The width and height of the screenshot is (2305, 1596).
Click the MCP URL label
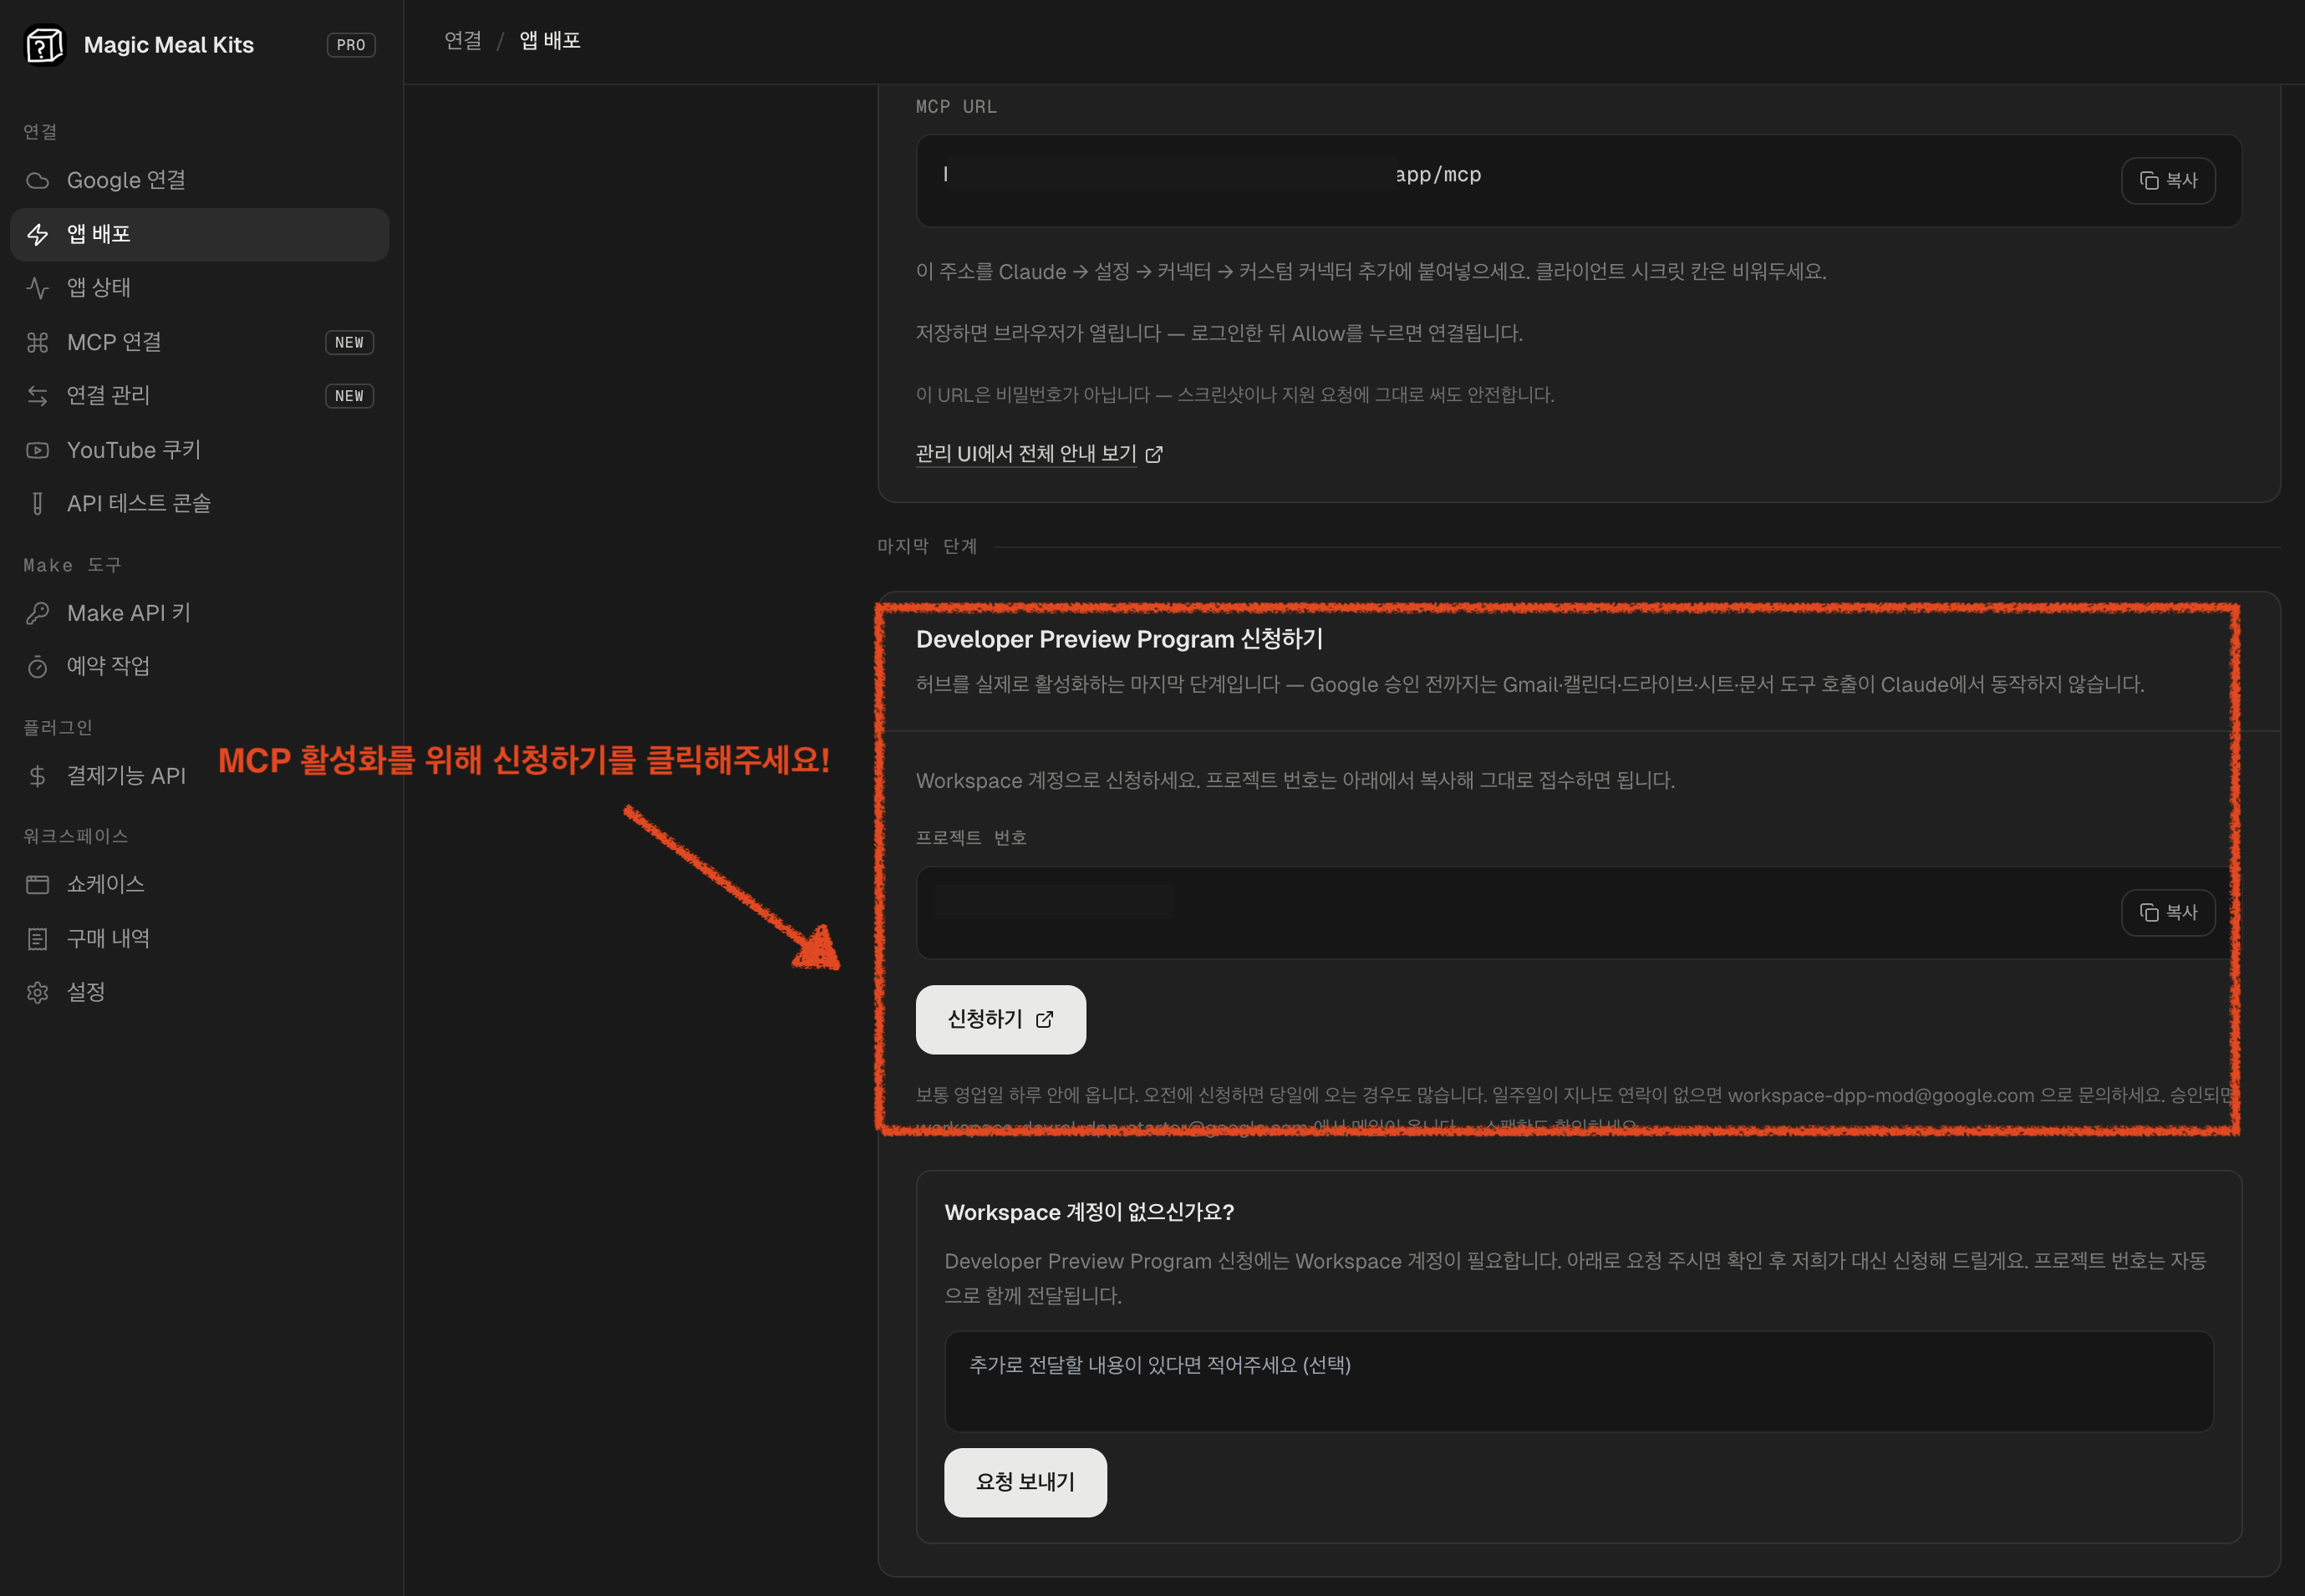coord(956,107)
